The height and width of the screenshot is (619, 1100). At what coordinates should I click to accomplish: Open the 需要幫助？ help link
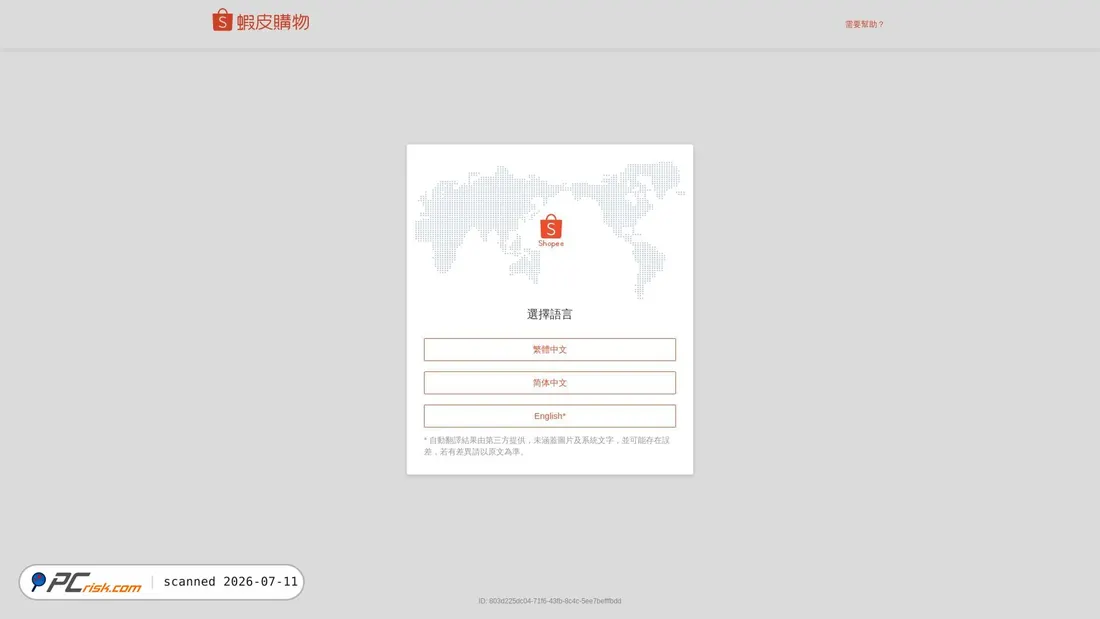[864, 24]
